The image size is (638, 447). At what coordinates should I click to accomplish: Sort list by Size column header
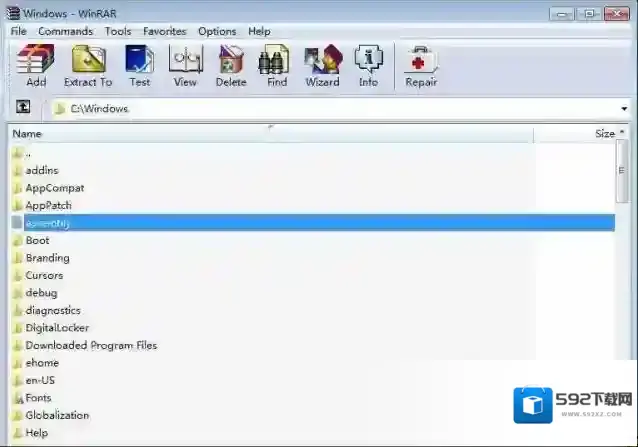coord(604,133)
